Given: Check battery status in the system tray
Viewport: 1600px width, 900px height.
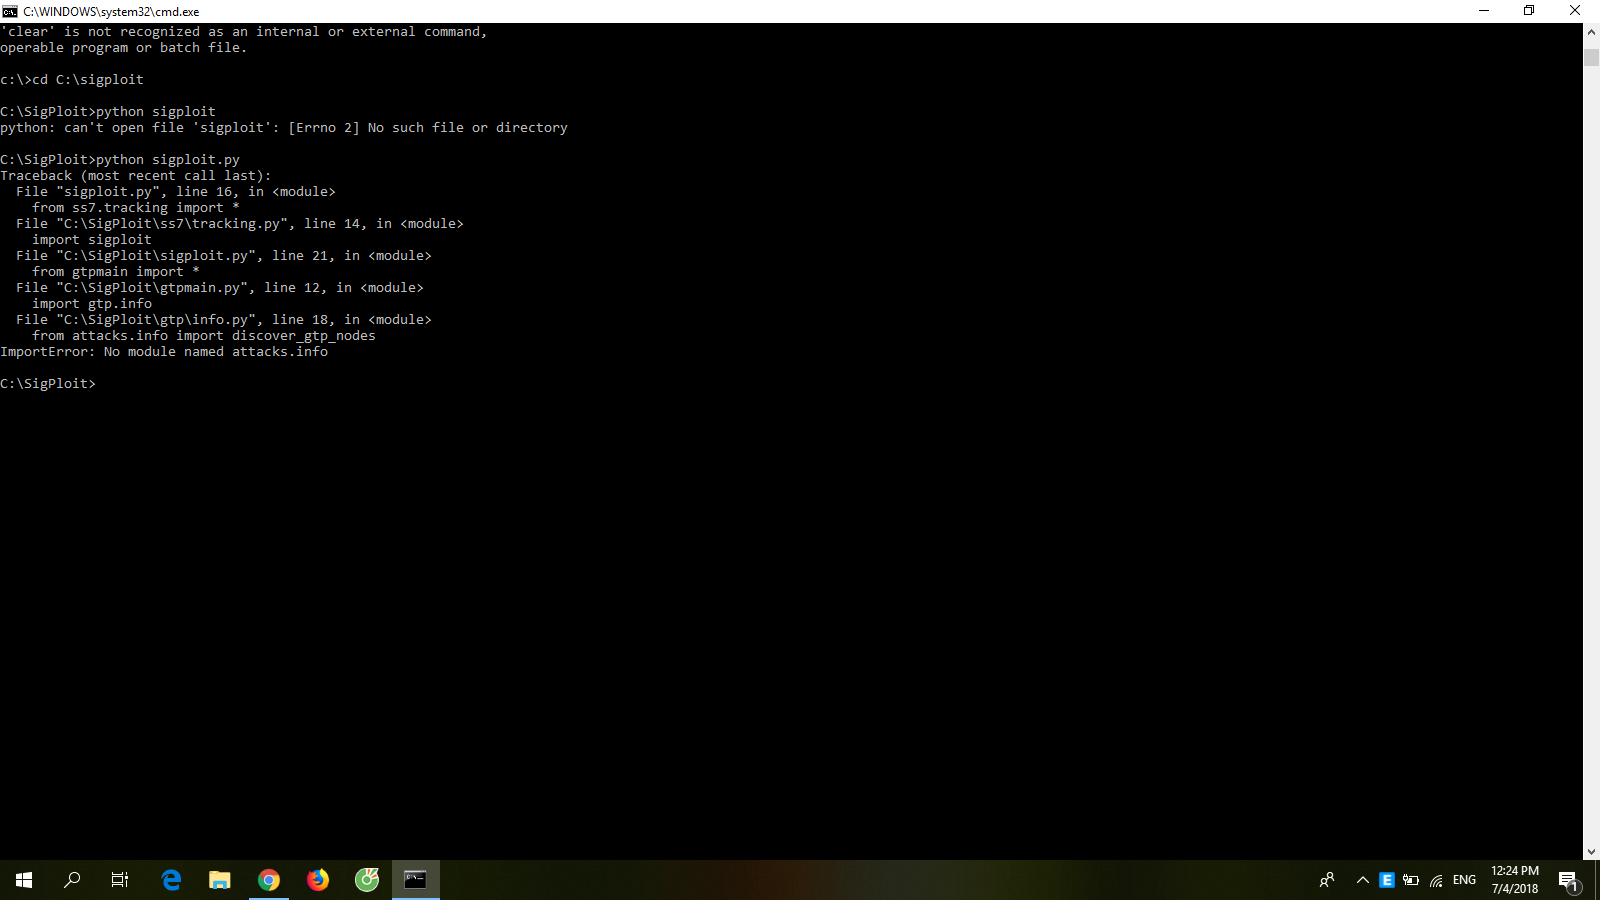Looking at the screenshot, I should coord(1411,880).
